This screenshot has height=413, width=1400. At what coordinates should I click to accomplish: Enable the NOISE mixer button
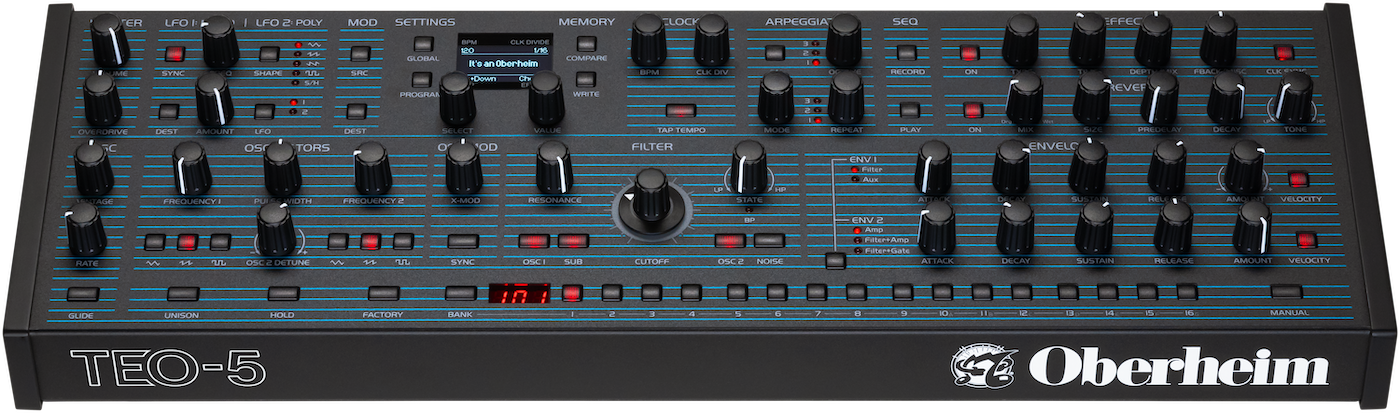tap(768, 241)
